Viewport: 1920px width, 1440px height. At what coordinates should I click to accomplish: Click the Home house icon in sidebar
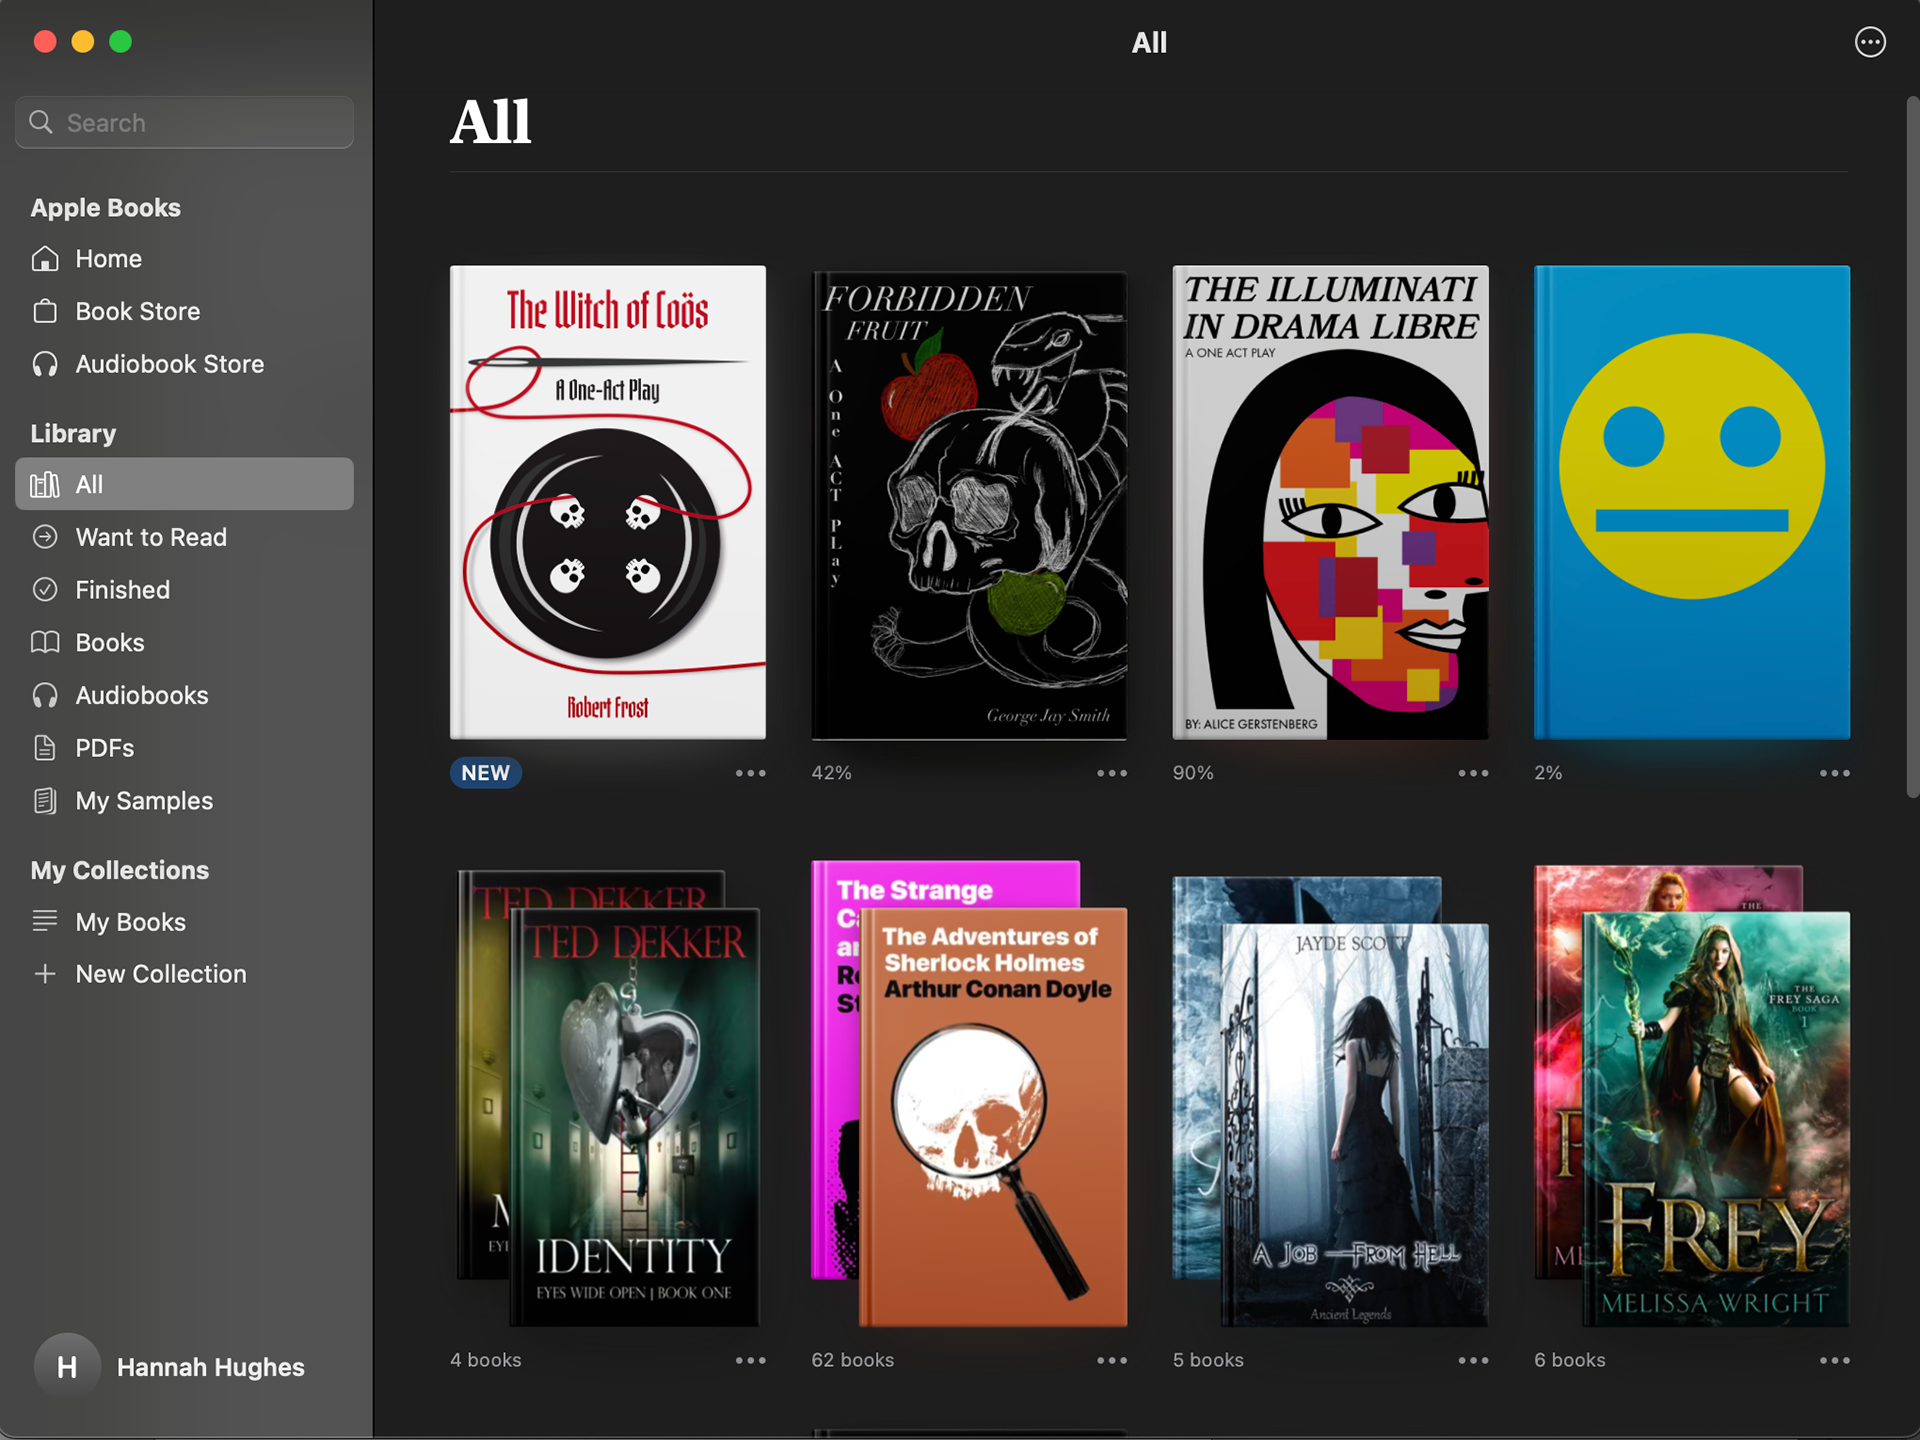tap(45, 259)
